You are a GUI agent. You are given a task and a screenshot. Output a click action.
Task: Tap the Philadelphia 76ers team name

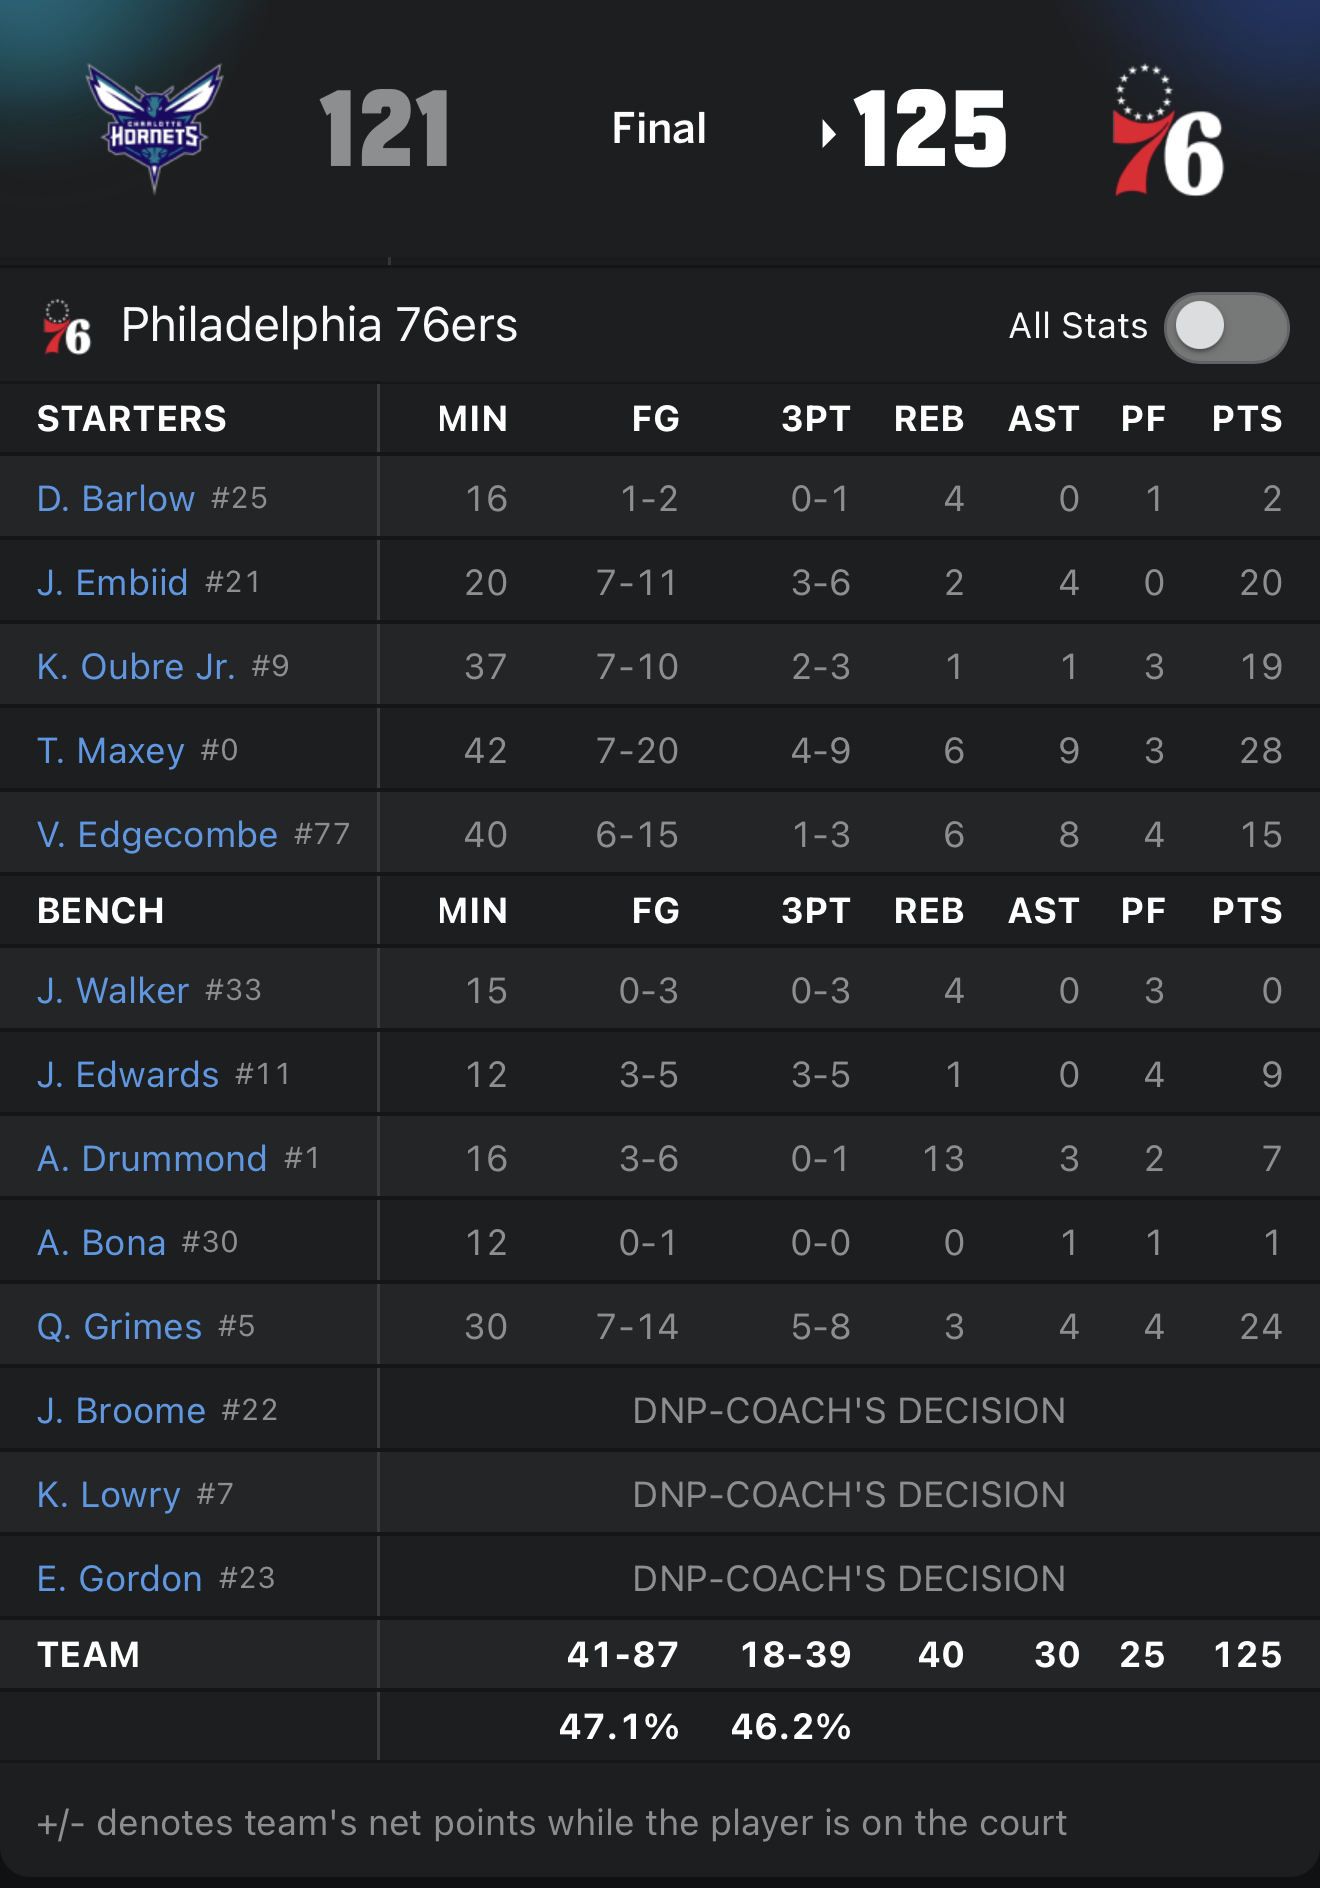(x=319, y=325)
